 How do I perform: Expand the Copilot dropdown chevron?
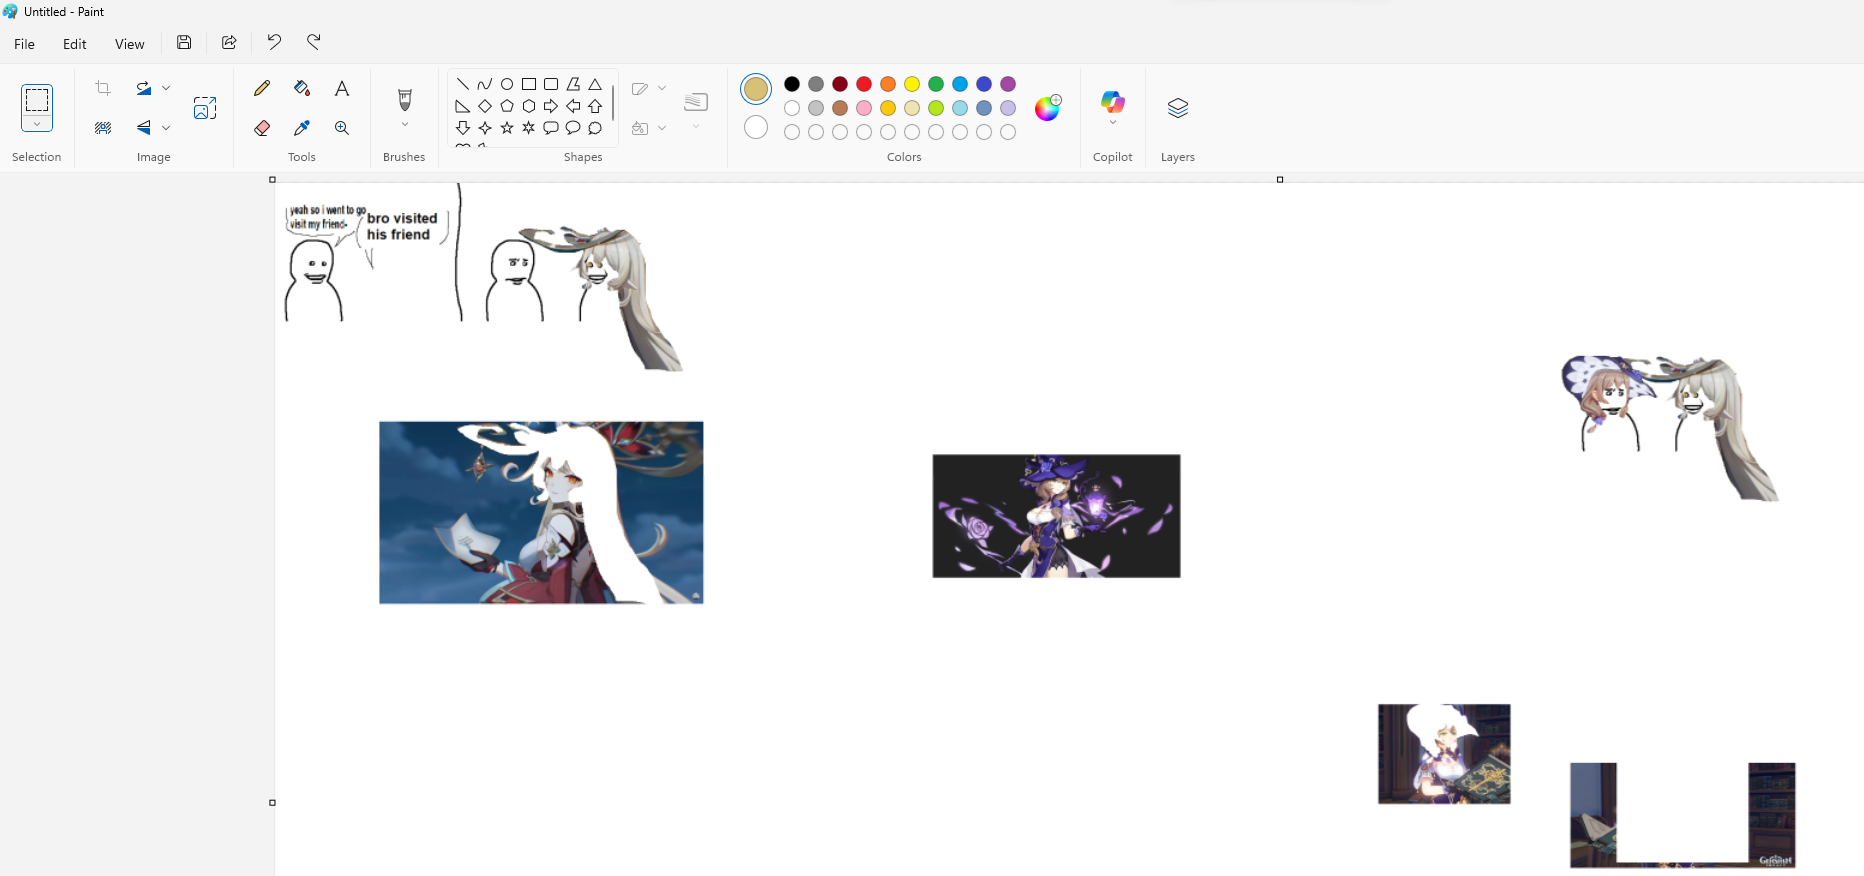coord(1113,123)
